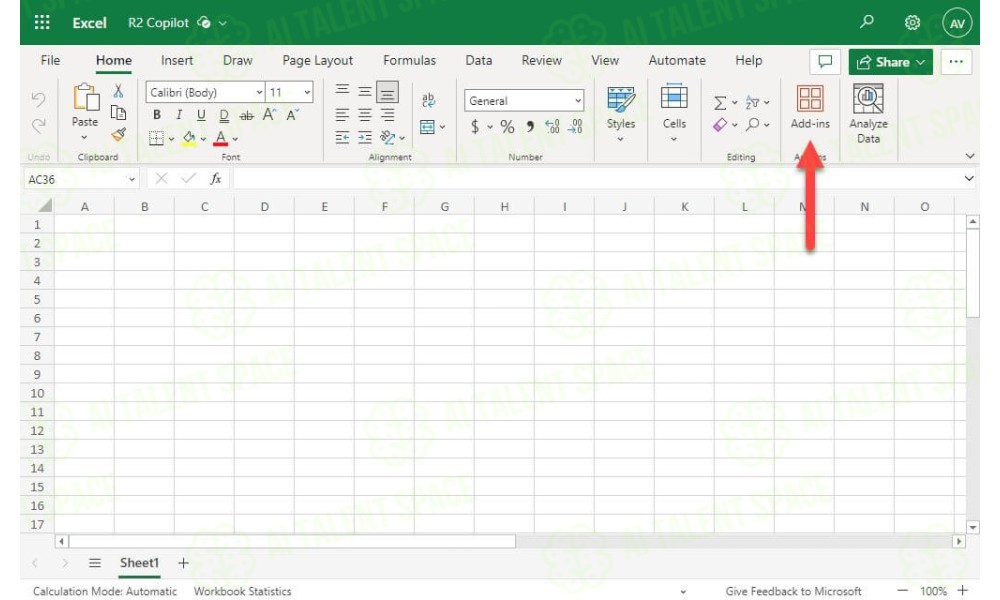
Task: Open the comments pane icon
Action: [x=825, y=62]
